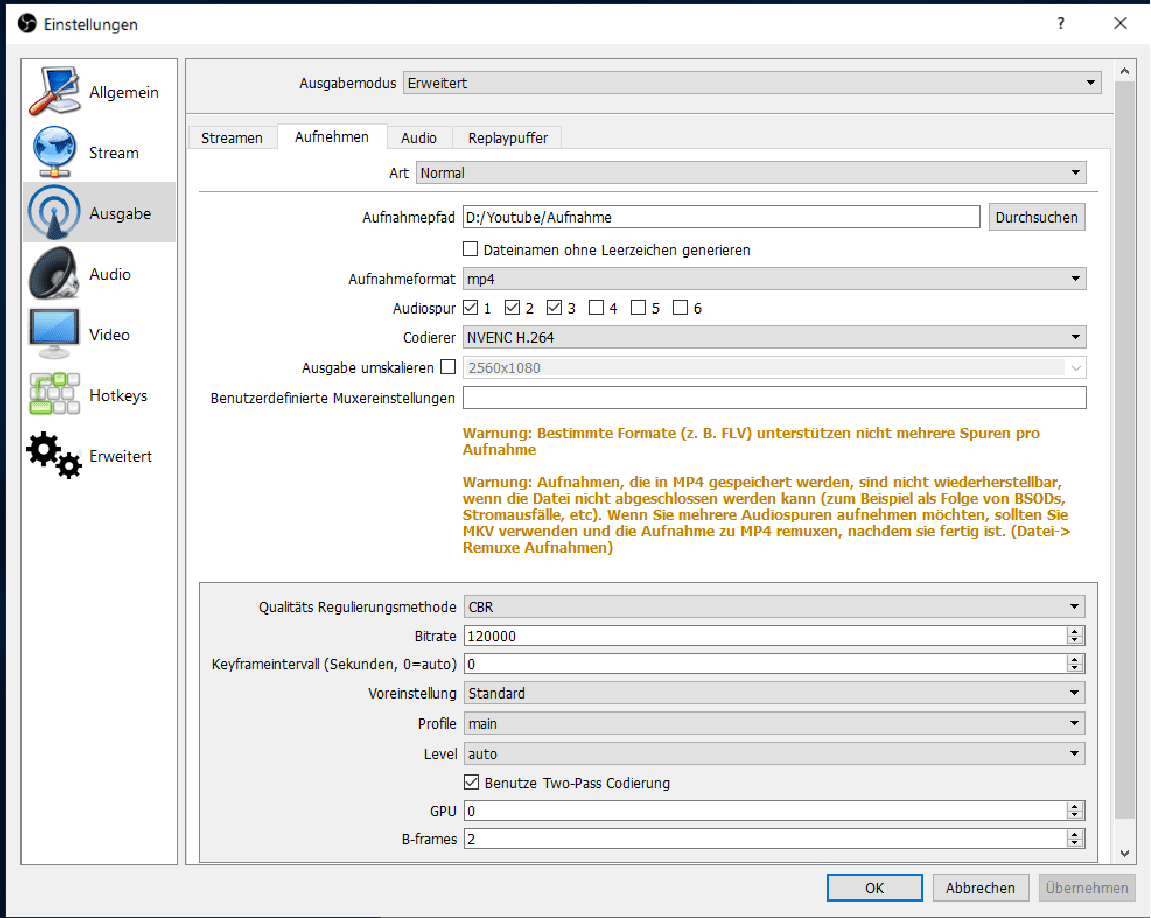The image size is (1151, 918).
Task: Decrease Keyframeintervall with down arrow
Action: click(x=1075, y=669)
